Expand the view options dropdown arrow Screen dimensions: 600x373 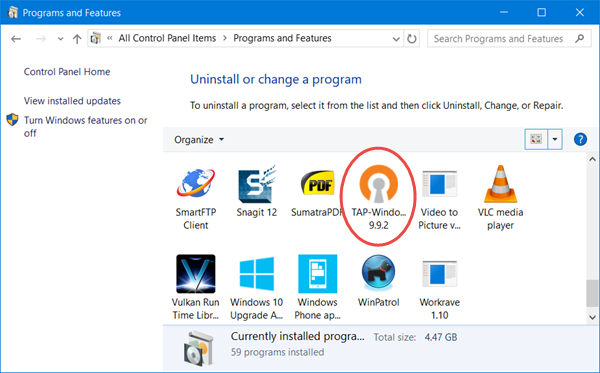(555, 139)
